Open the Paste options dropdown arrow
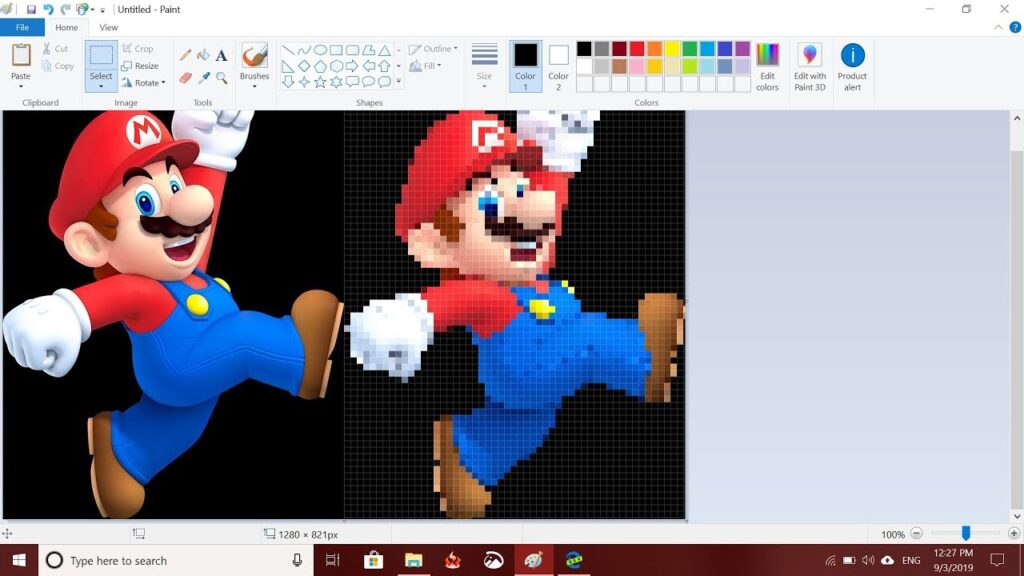 point(21,86)
